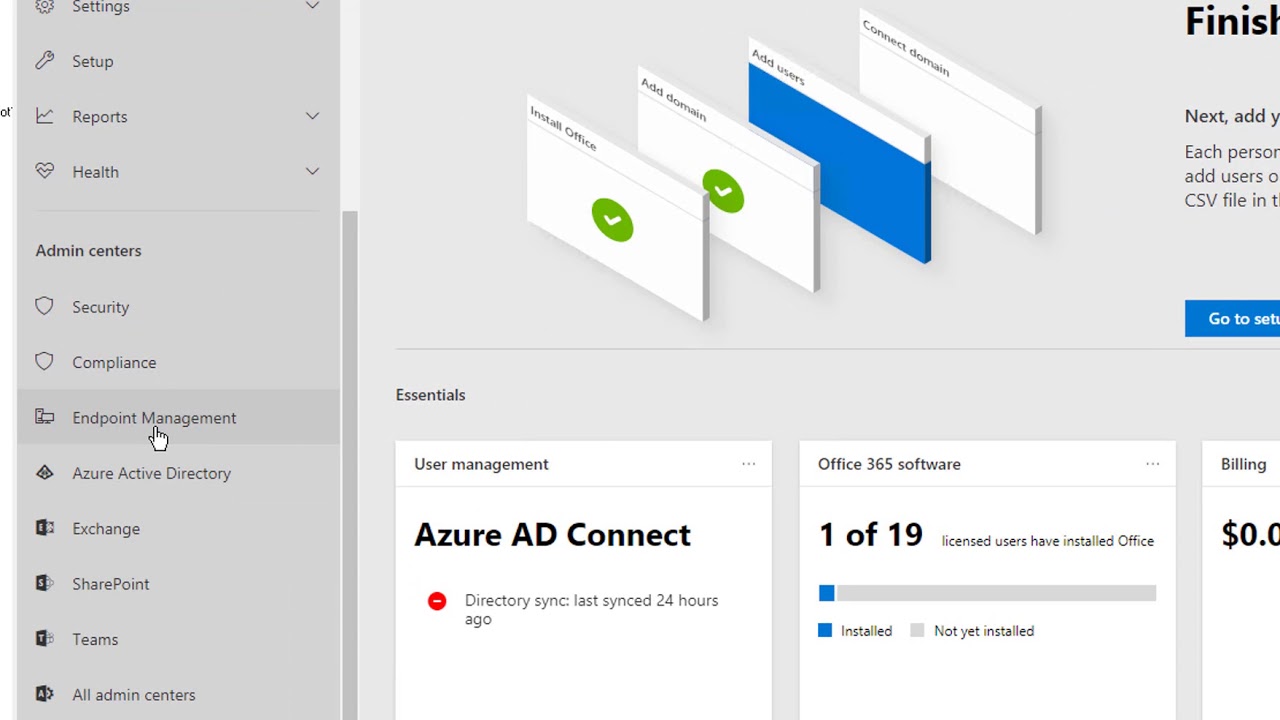
Task: Open Azure Active Directory admin center
Action: coord(178,473)
